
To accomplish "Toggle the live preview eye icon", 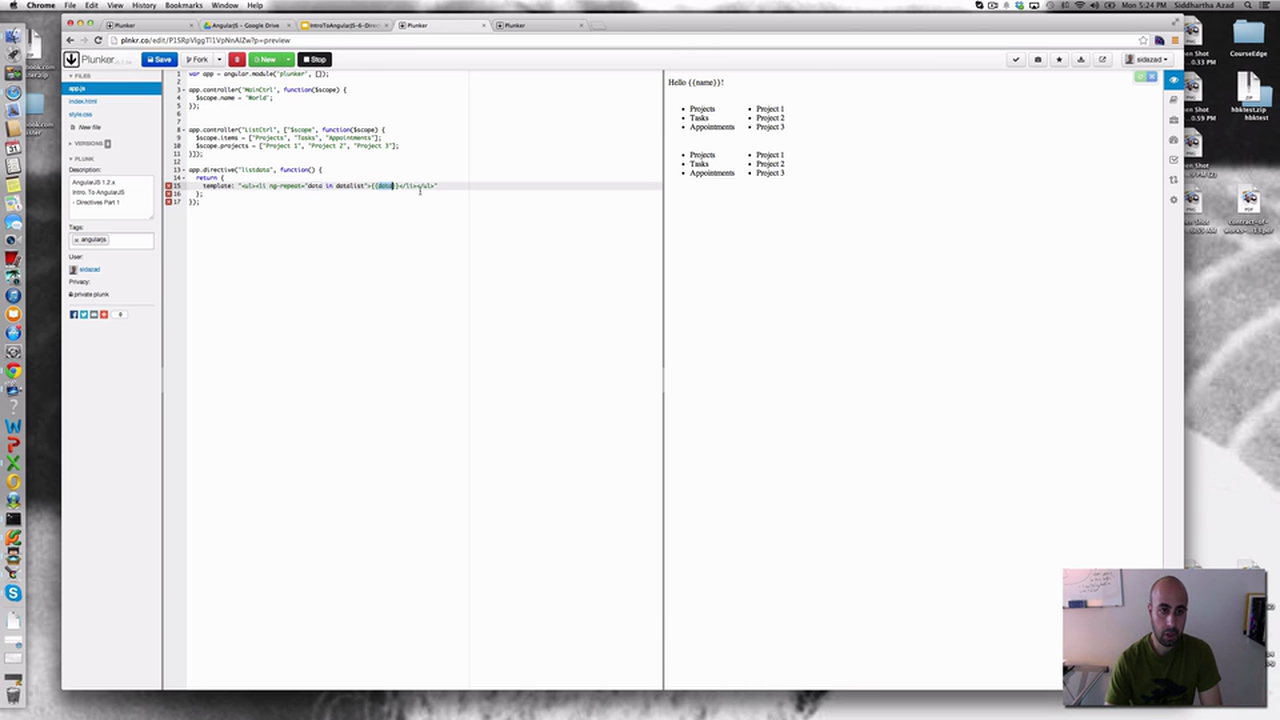I will (1174, 79).
